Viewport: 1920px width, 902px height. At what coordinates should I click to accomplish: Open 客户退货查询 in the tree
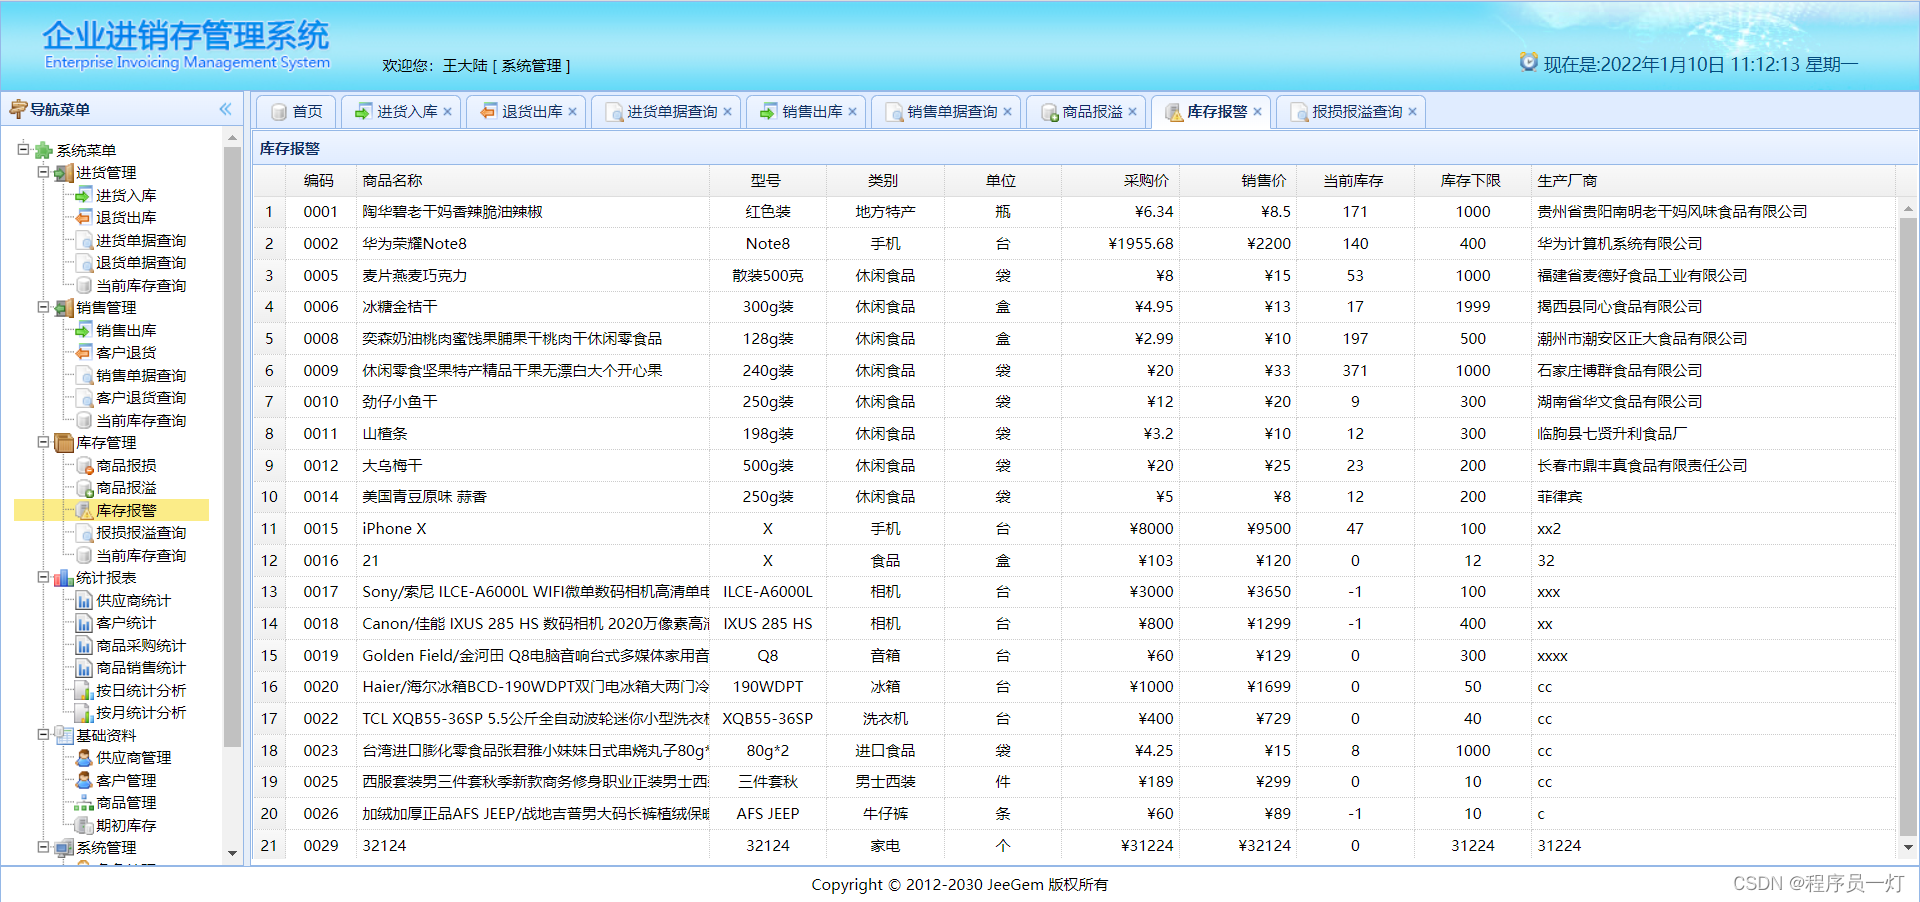point(141,397)
